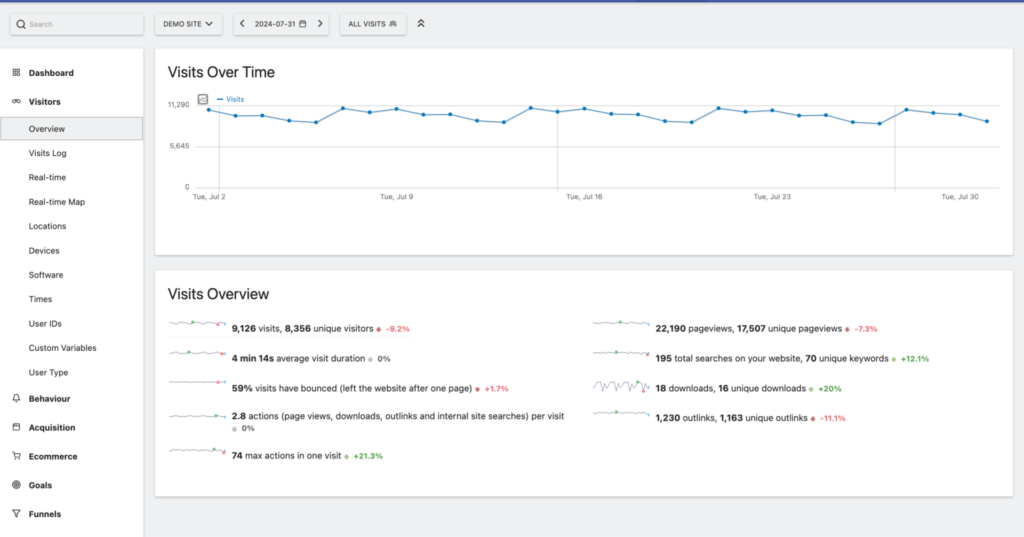1024x537 pixels.
Task: Click the sparkline next to 18 downloads
Action: point(620,386)
